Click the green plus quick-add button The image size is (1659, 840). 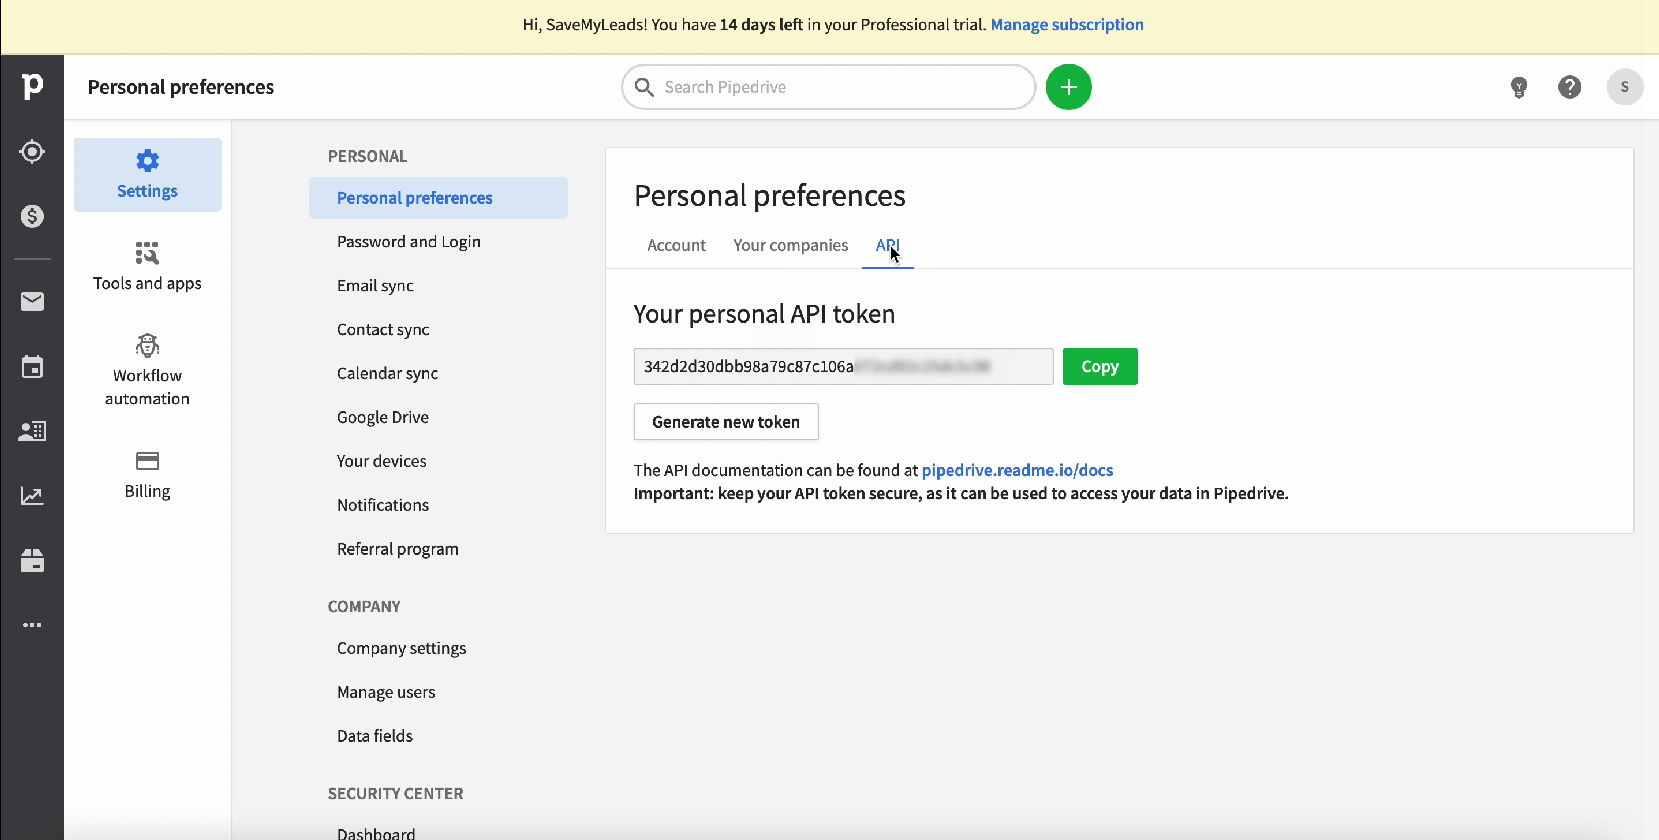(x=1069, y=87)
